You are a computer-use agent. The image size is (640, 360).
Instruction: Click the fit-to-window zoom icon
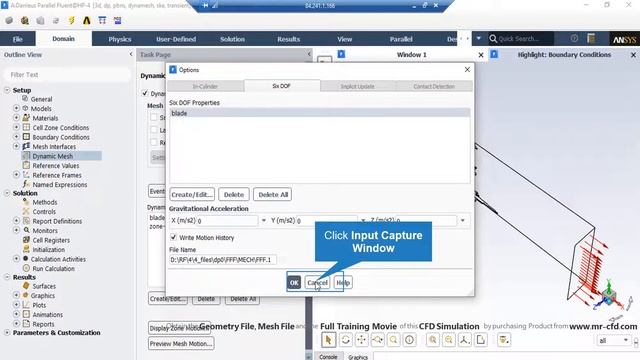(x=433, y=340)
